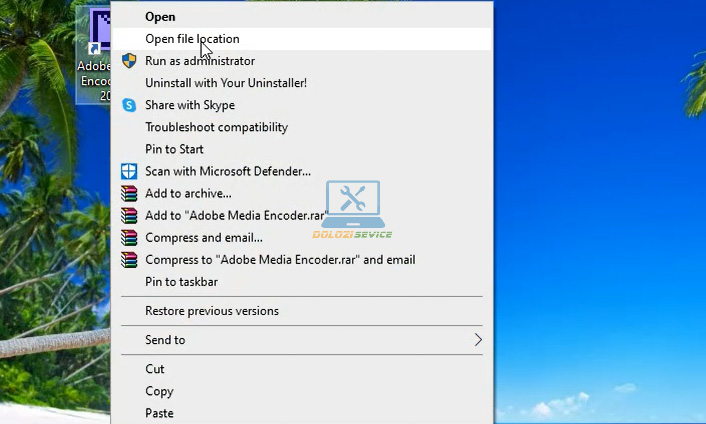Click the Skype icon in context menu
This screenshot has width=706, height=424.
(129, 105)
